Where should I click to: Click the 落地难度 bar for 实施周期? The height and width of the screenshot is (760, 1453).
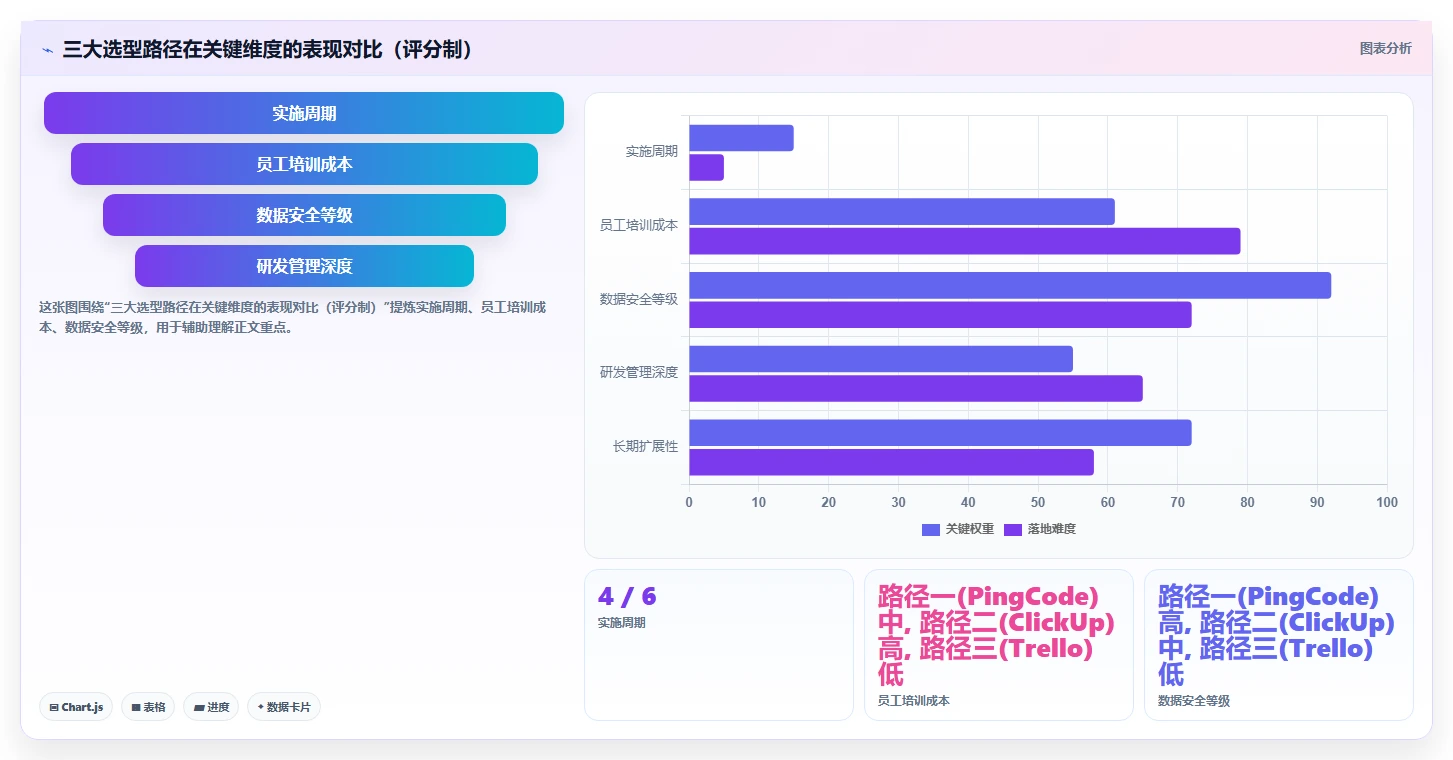tap(706, 167)
